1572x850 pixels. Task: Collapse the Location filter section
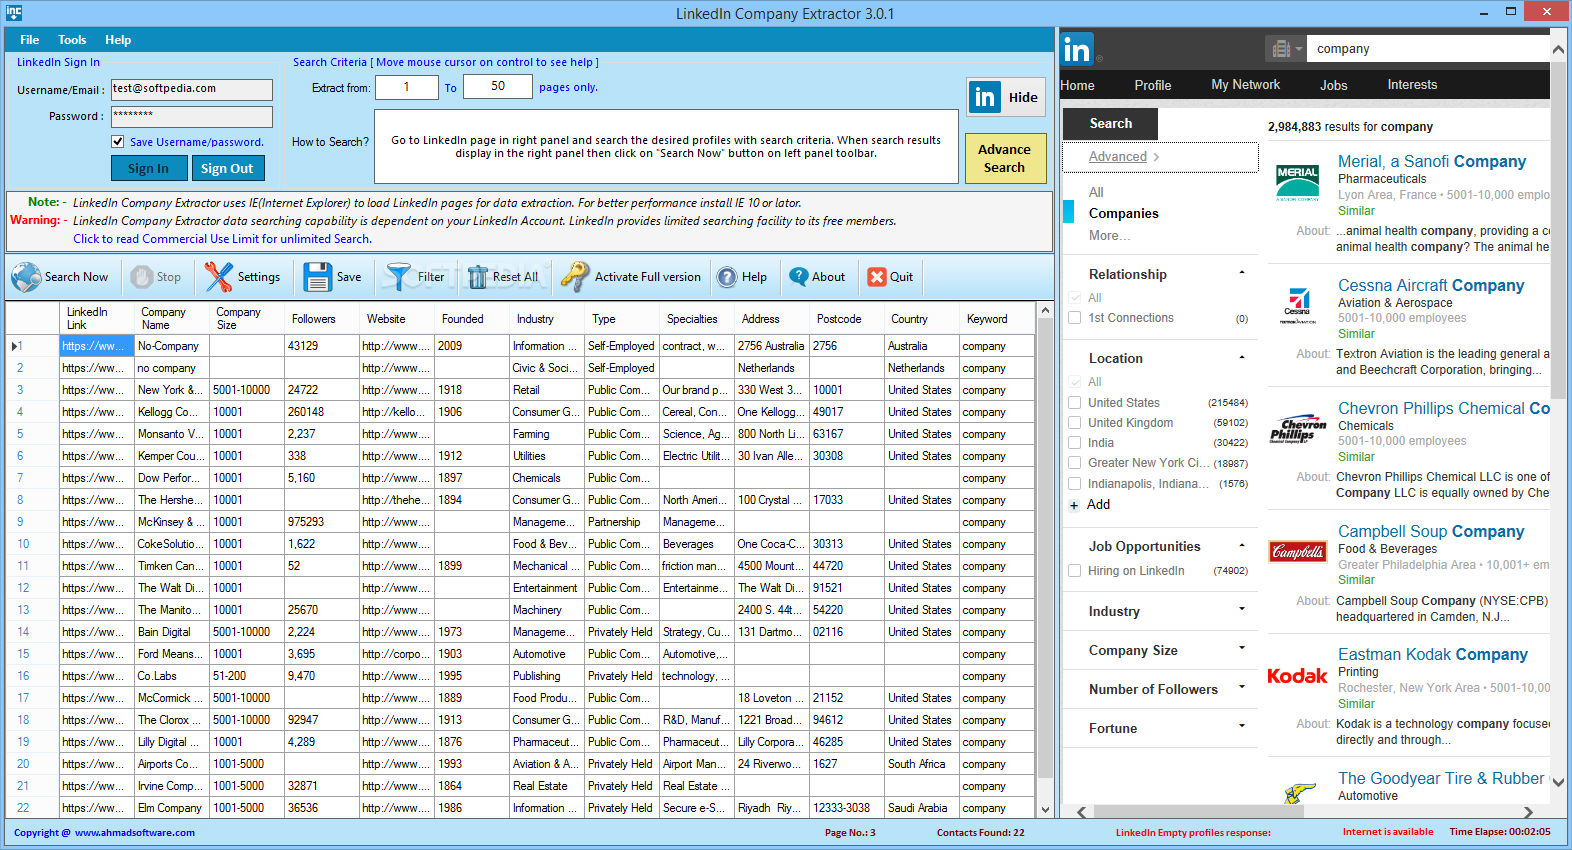(x=1242, y=357)
